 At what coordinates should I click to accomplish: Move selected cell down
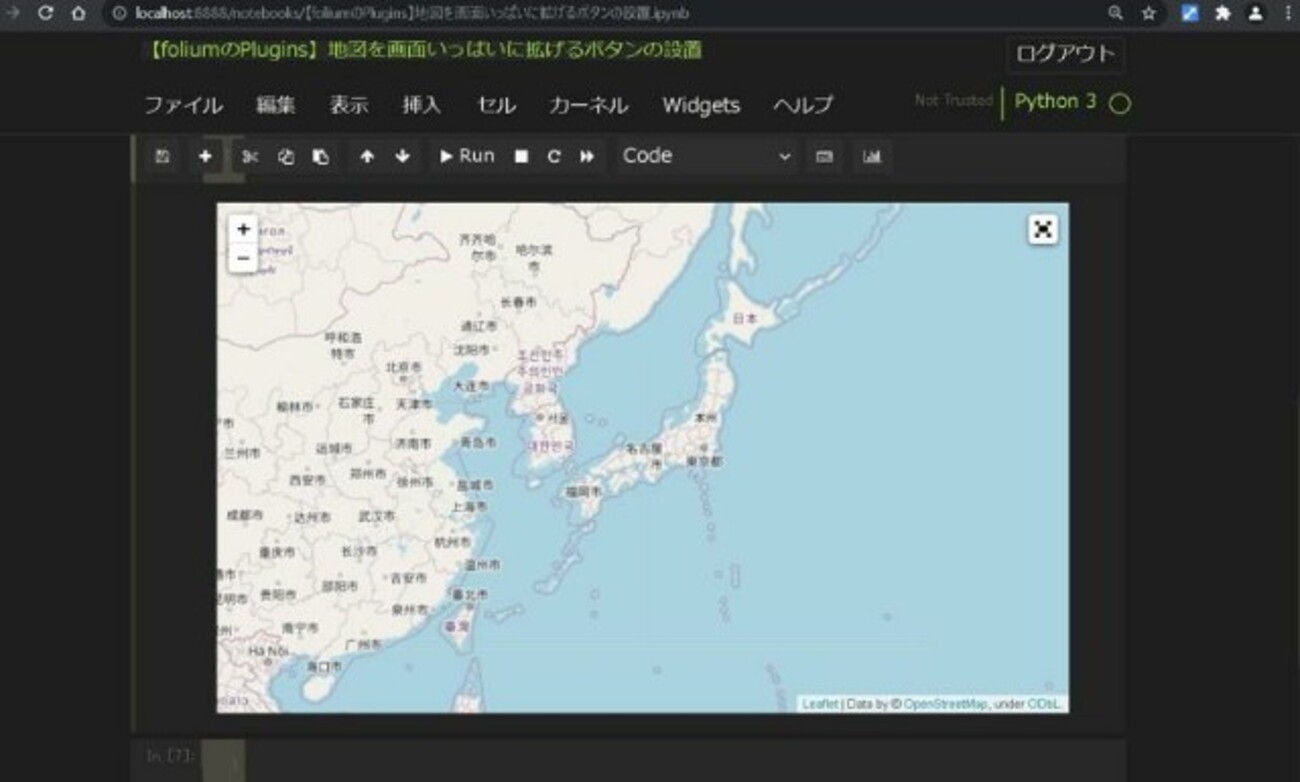[402, 156]
